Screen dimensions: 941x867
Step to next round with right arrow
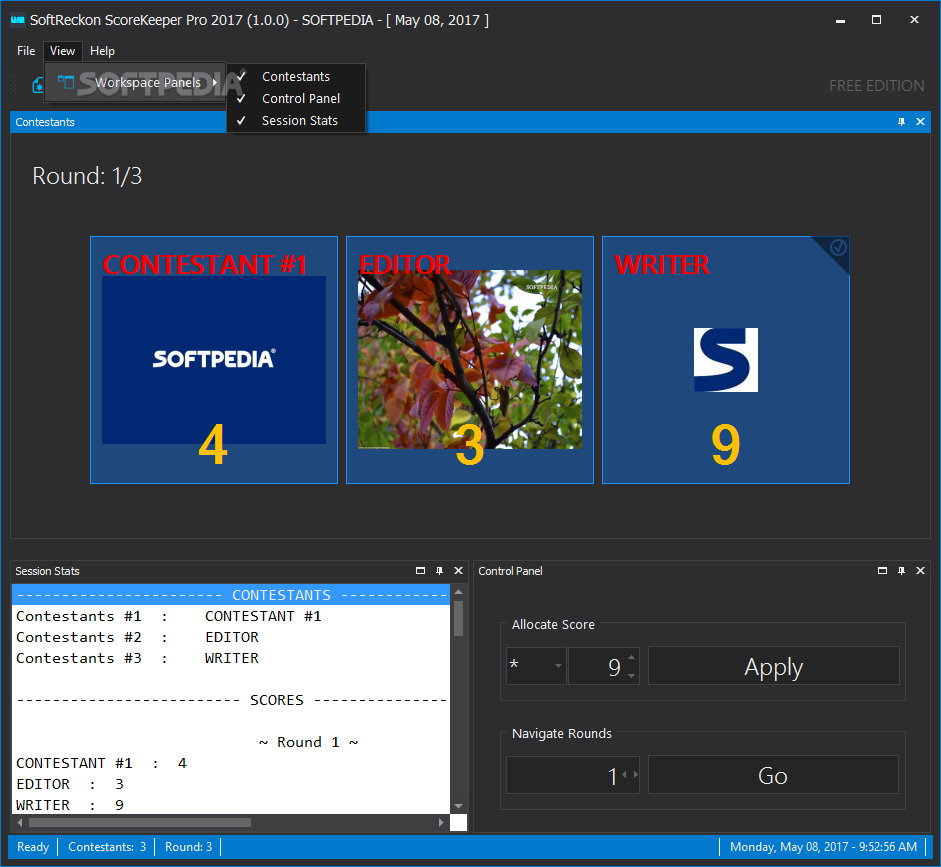coord(636,775)
